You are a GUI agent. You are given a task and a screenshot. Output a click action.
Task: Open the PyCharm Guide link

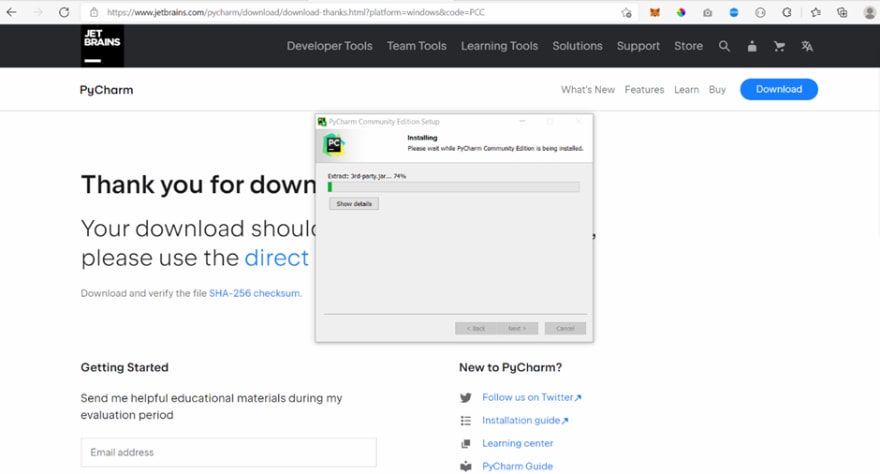point(517,466)
